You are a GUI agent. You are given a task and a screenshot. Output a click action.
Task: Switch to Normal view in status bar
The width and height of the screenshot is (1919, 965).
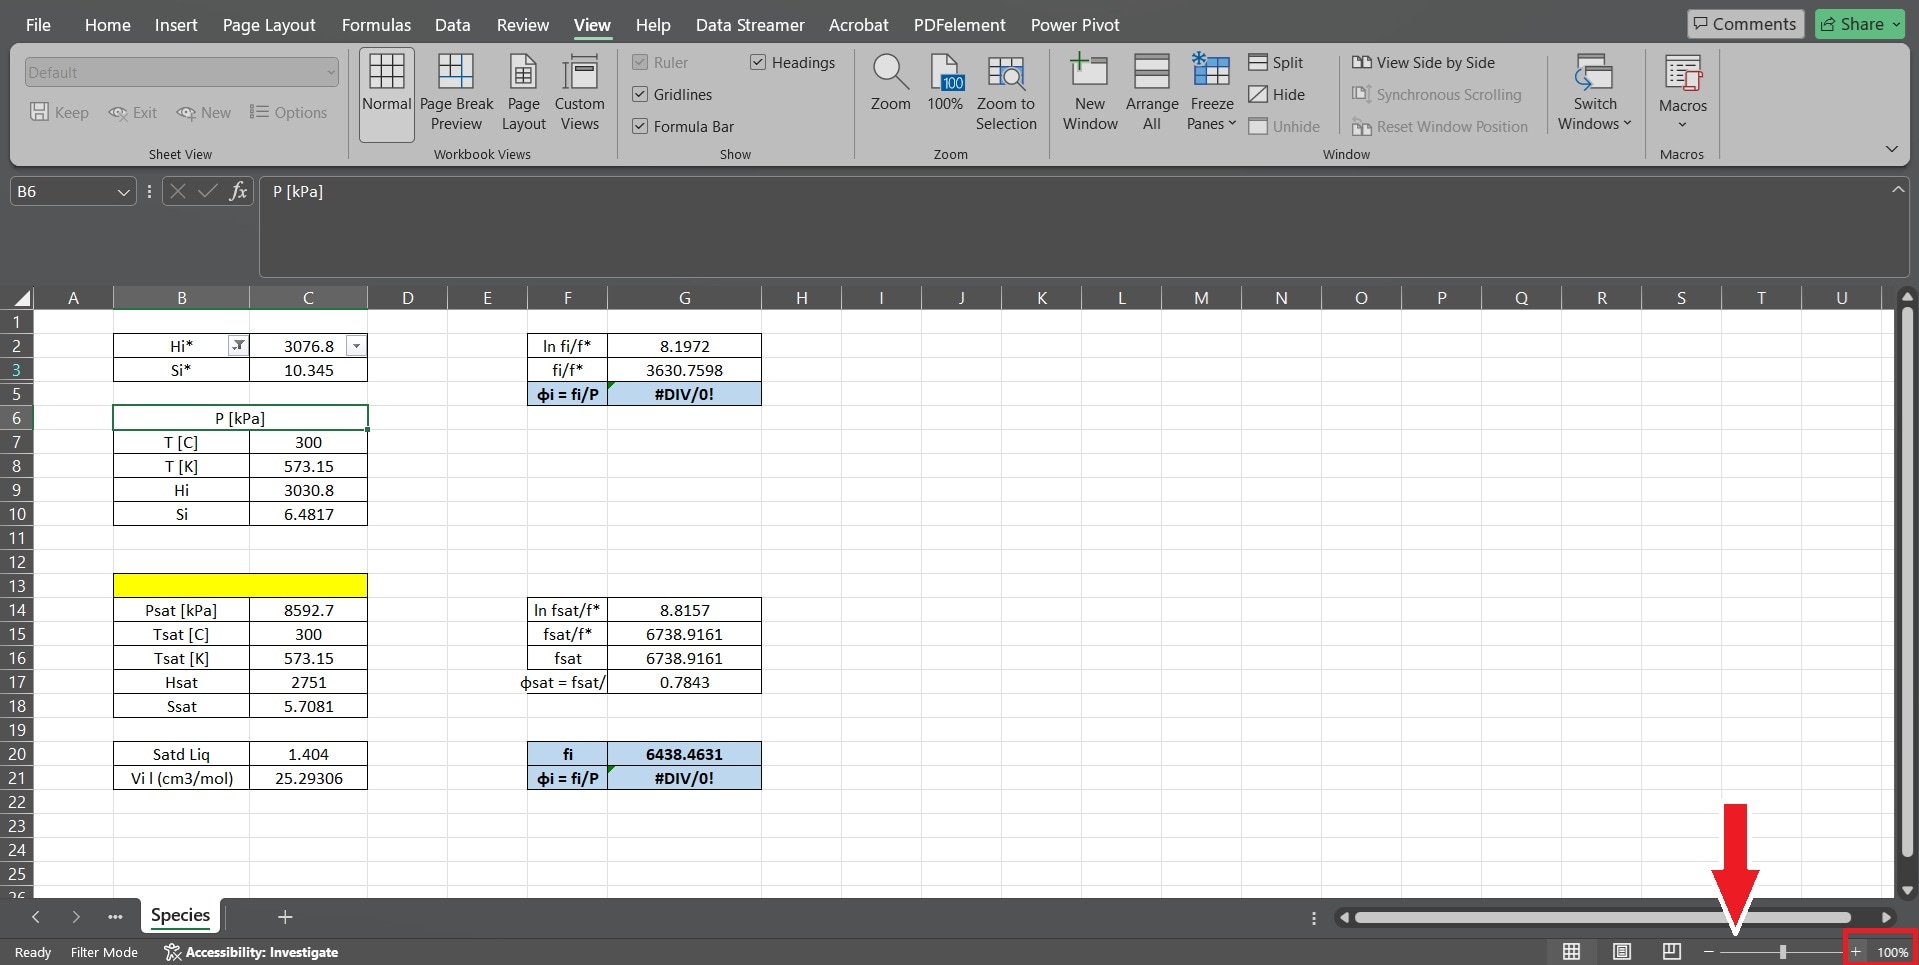click(1572, 952)
